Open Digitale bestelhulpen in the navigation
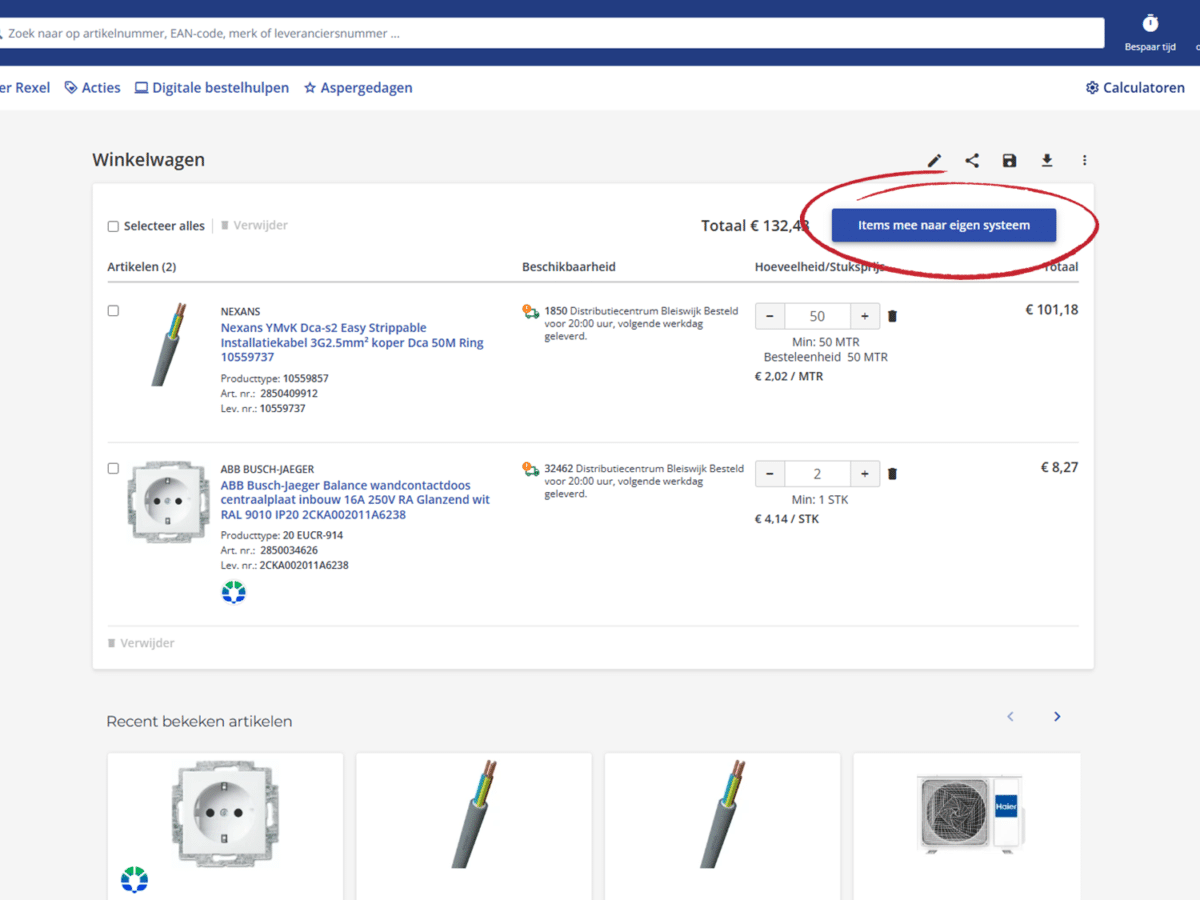This screenshot has height=900, width=1200. click(x=212, y=87)
